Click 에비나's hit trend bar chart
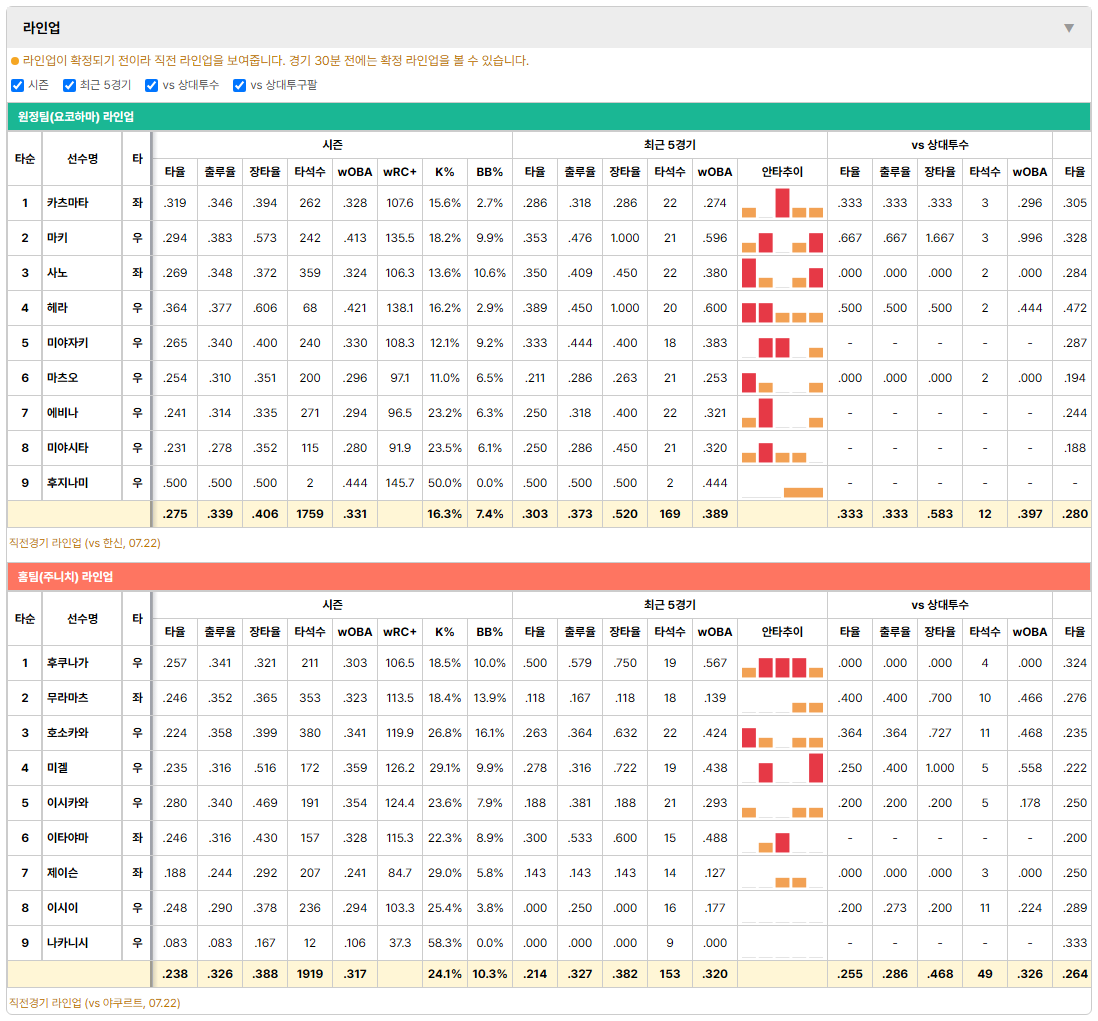The image size is (1098, 1021). pyautogui.click(x=782, y=413)
